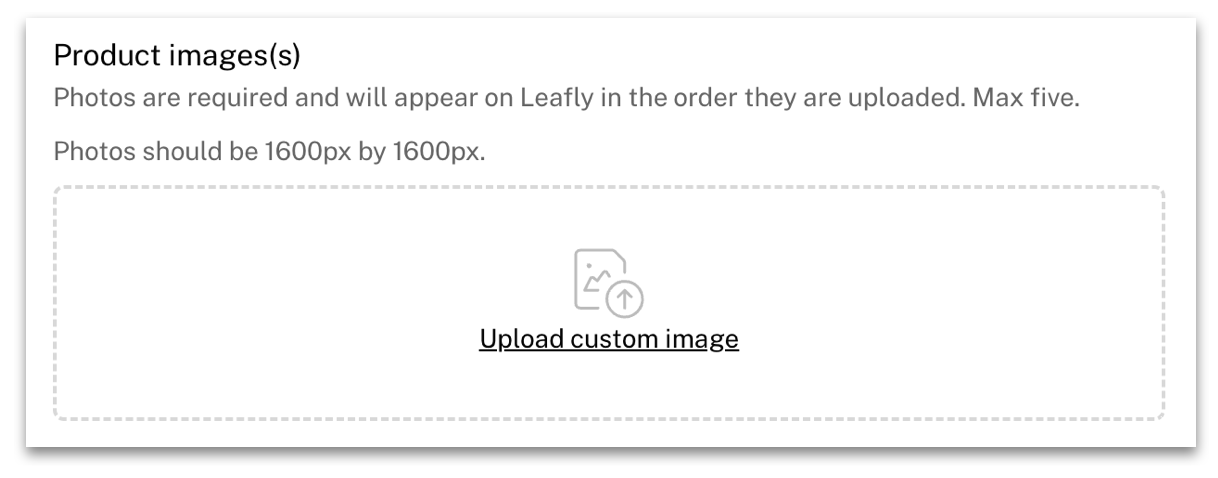Click the word "image" in the underlined link
Viewport: 1218px width, 478px height.
click(705, 339)
